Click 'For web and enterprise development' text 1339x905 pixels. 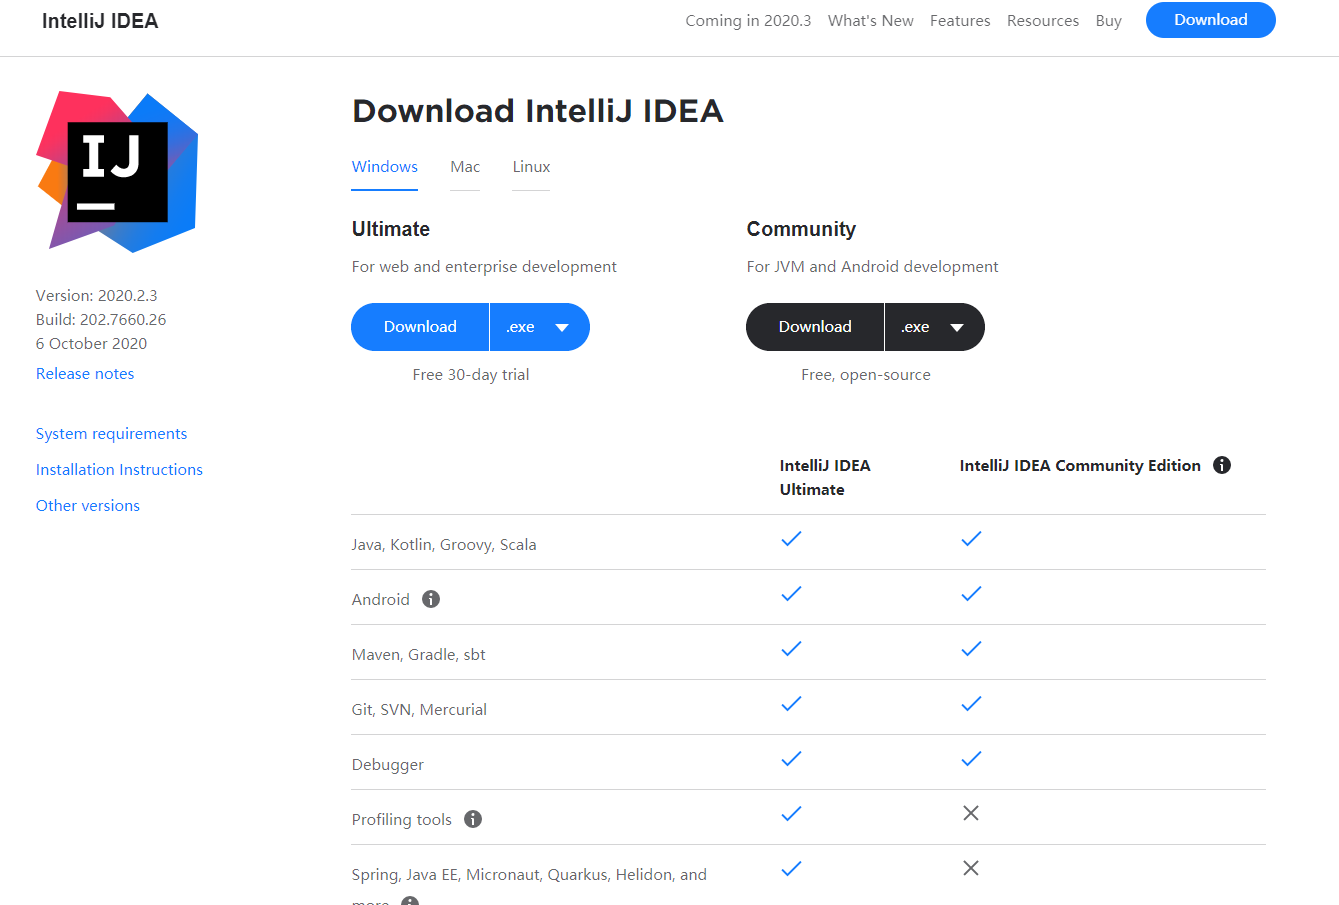pos(484,267)
